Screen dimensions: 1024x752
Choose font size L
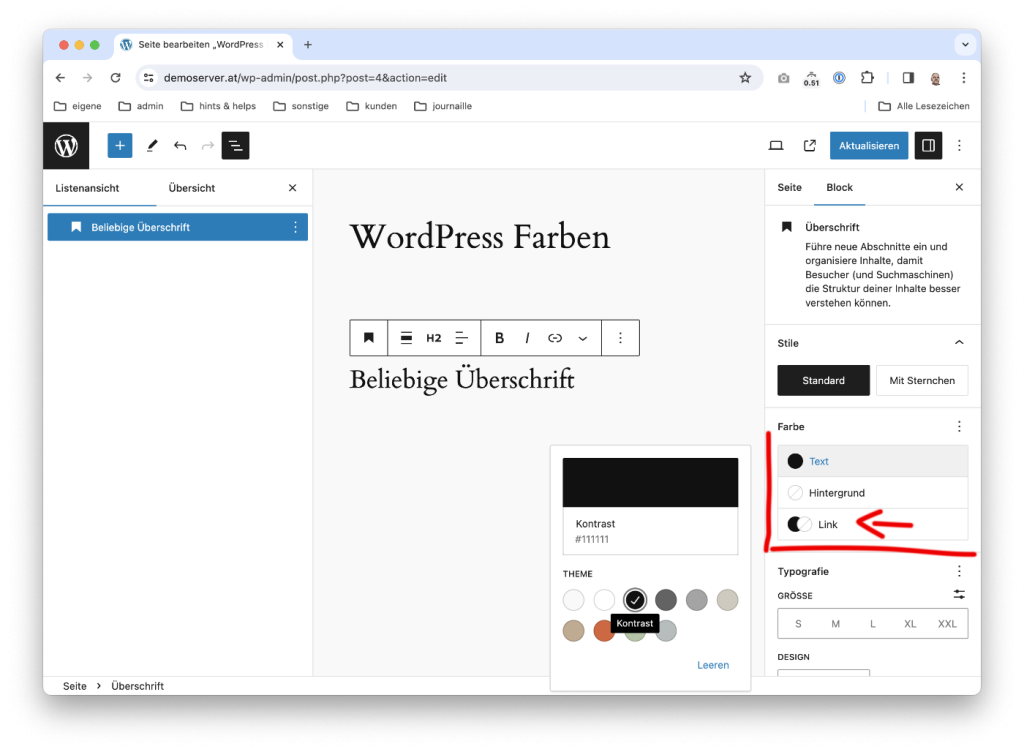click(872, 624)
